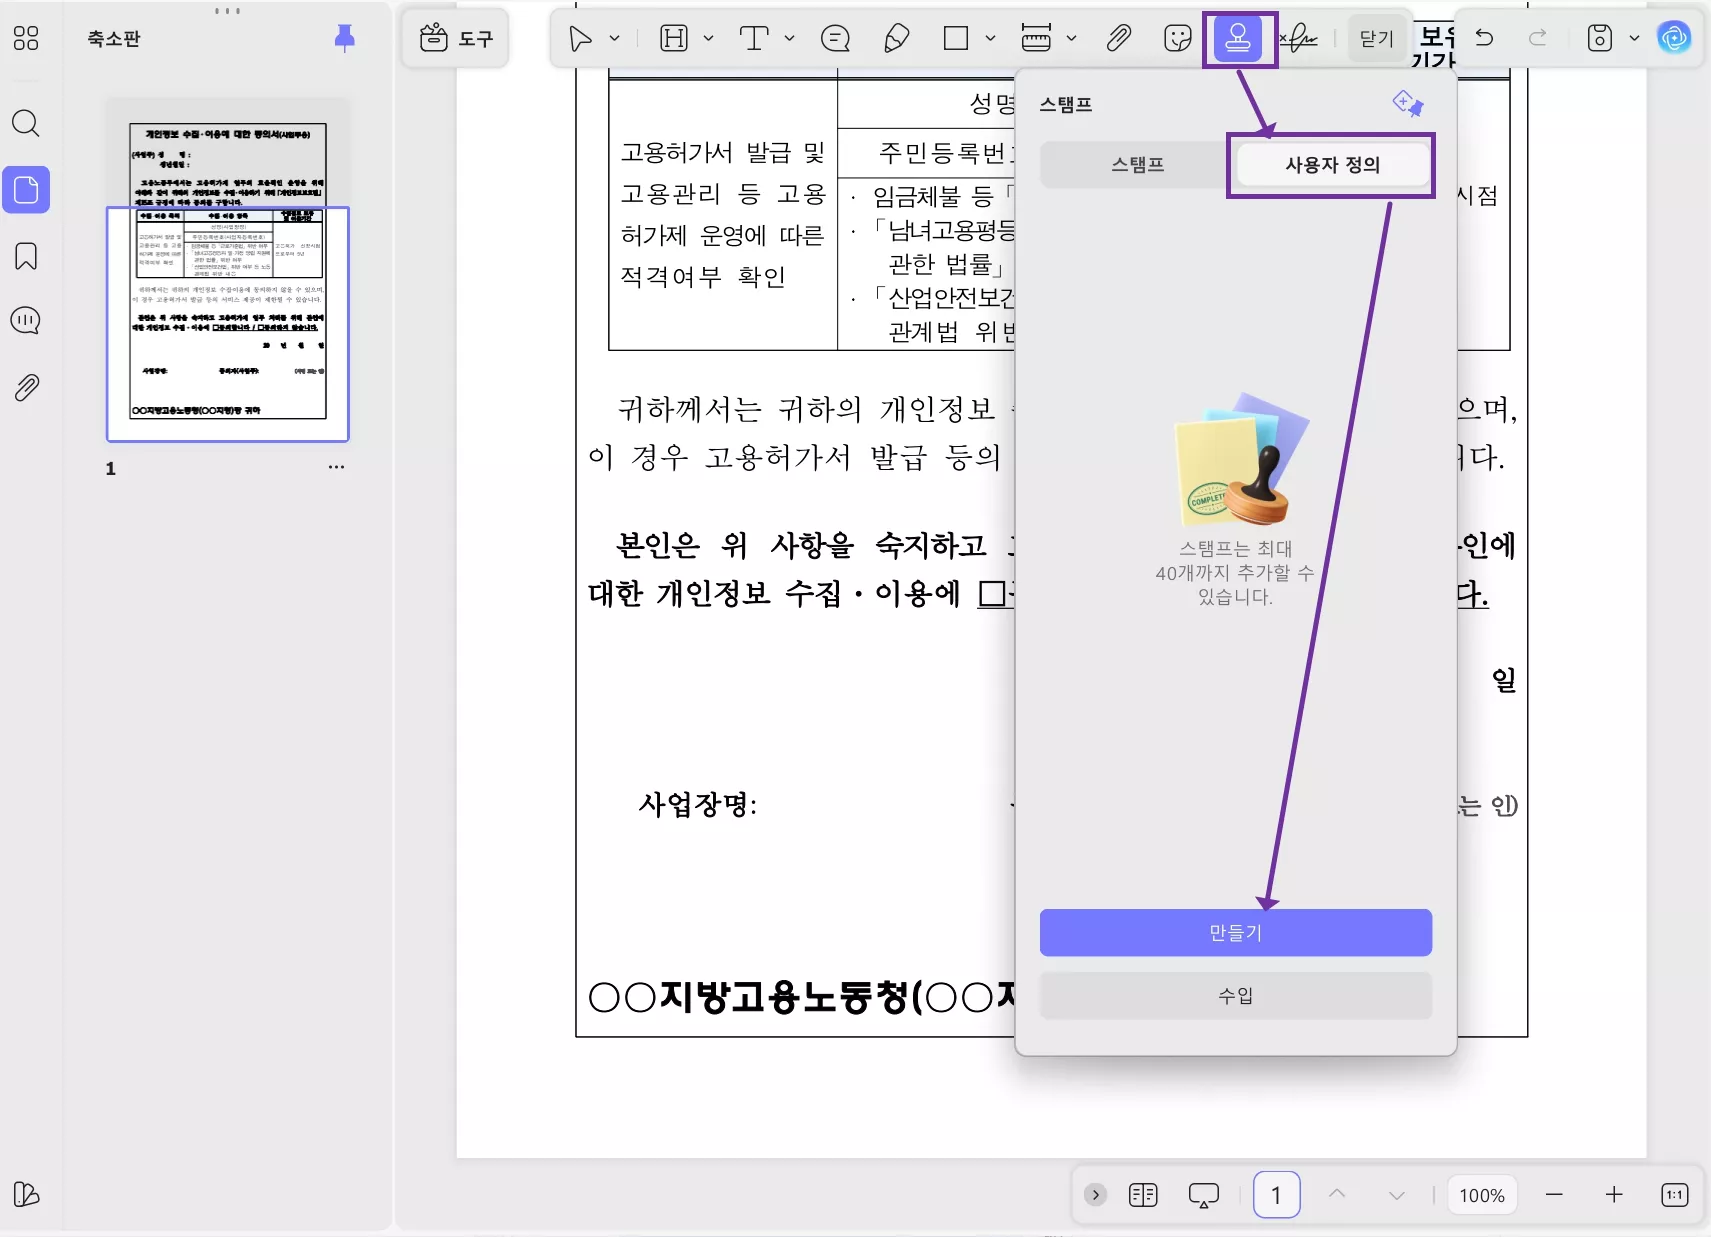The width and height of the screenshot is (1711, 1237).
Task: Open the comments panel in the sidebar
Action: coord(26,320)
